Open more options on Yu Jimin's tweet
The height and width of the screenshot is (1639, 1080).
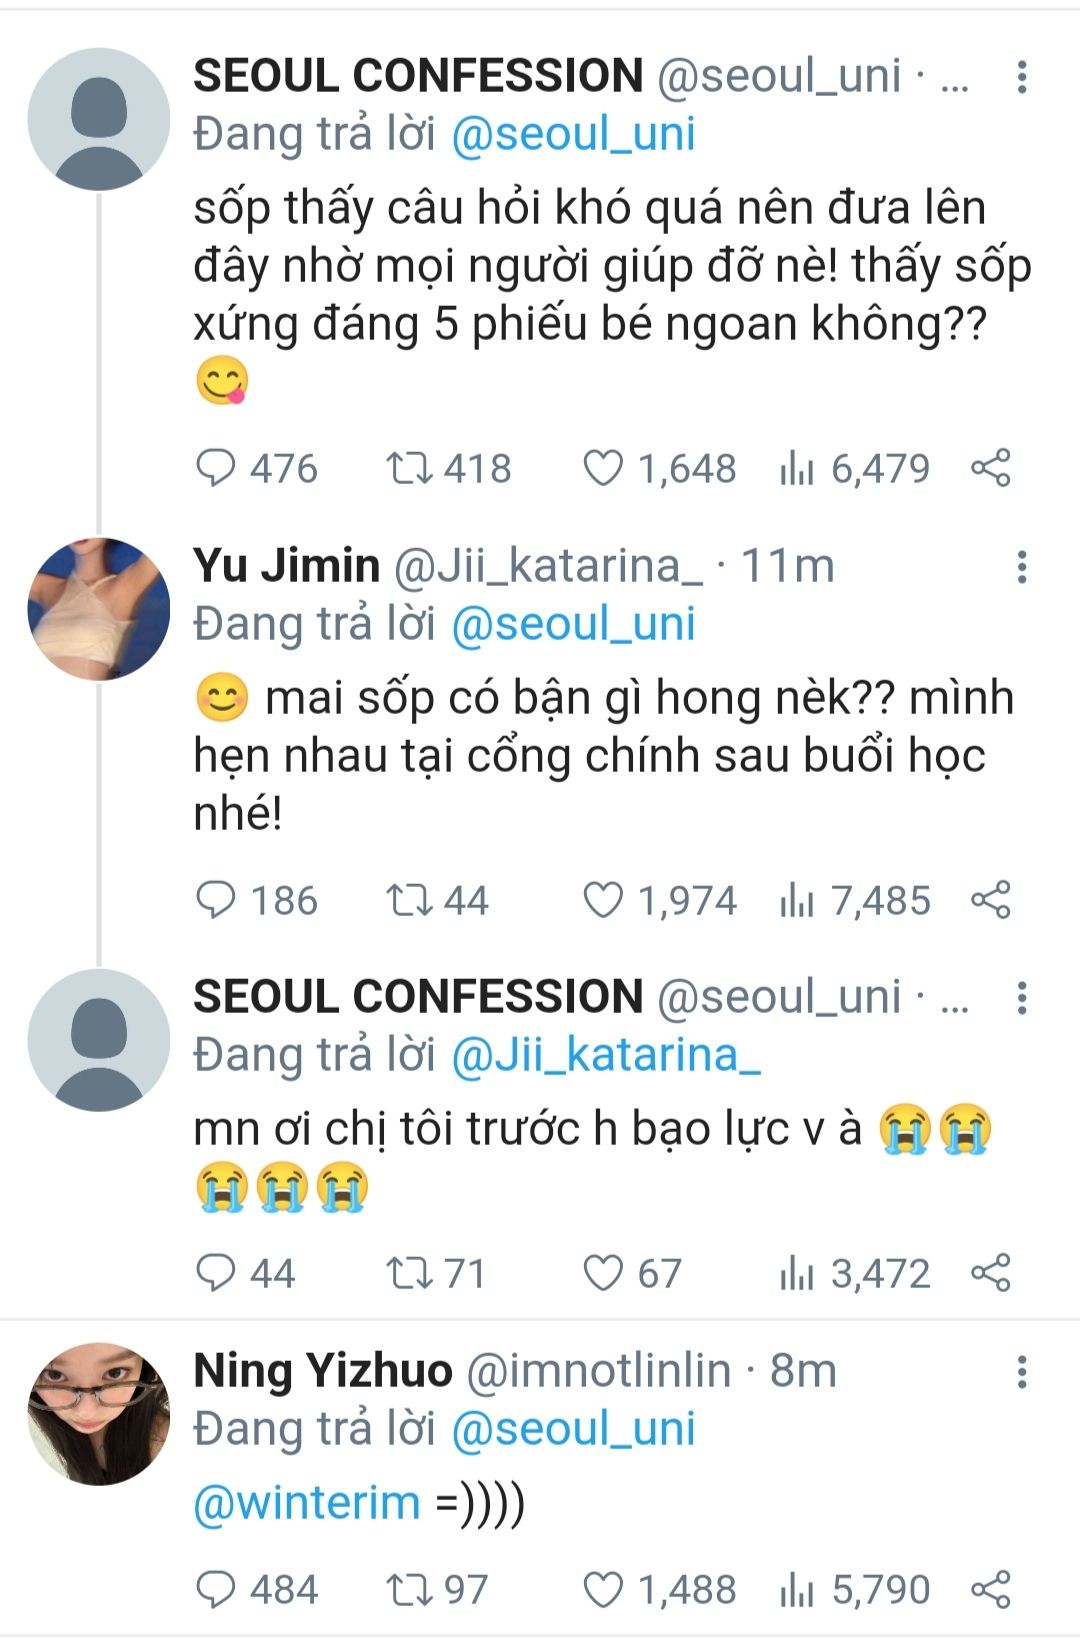tap(1021, 567)
